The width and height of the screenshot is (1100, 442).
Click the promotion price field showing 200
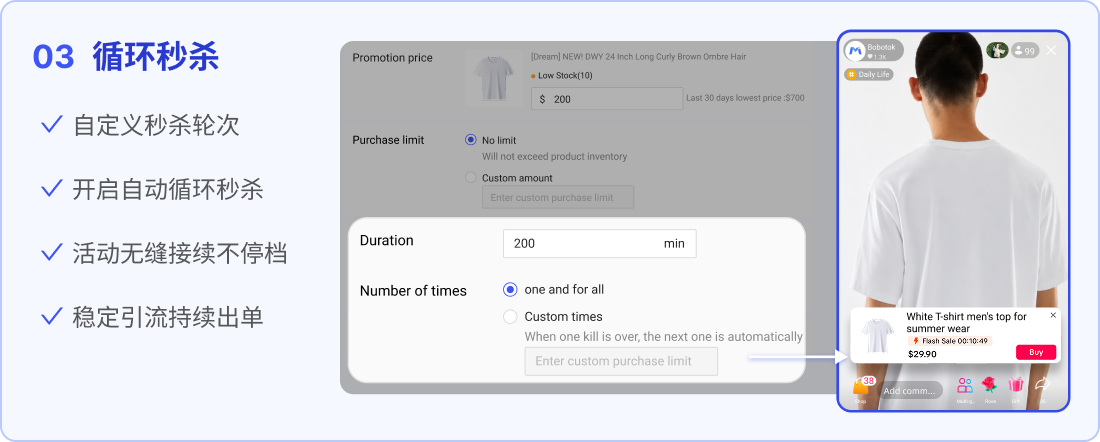tap(607, 99)
